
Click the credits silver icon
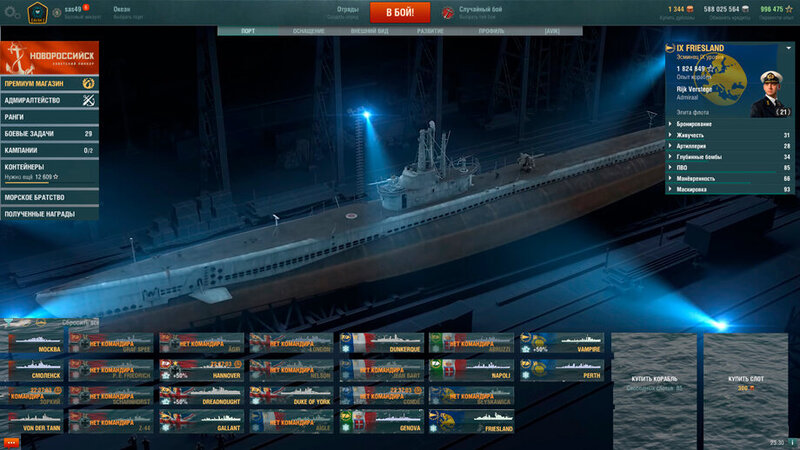click(744, 9)
